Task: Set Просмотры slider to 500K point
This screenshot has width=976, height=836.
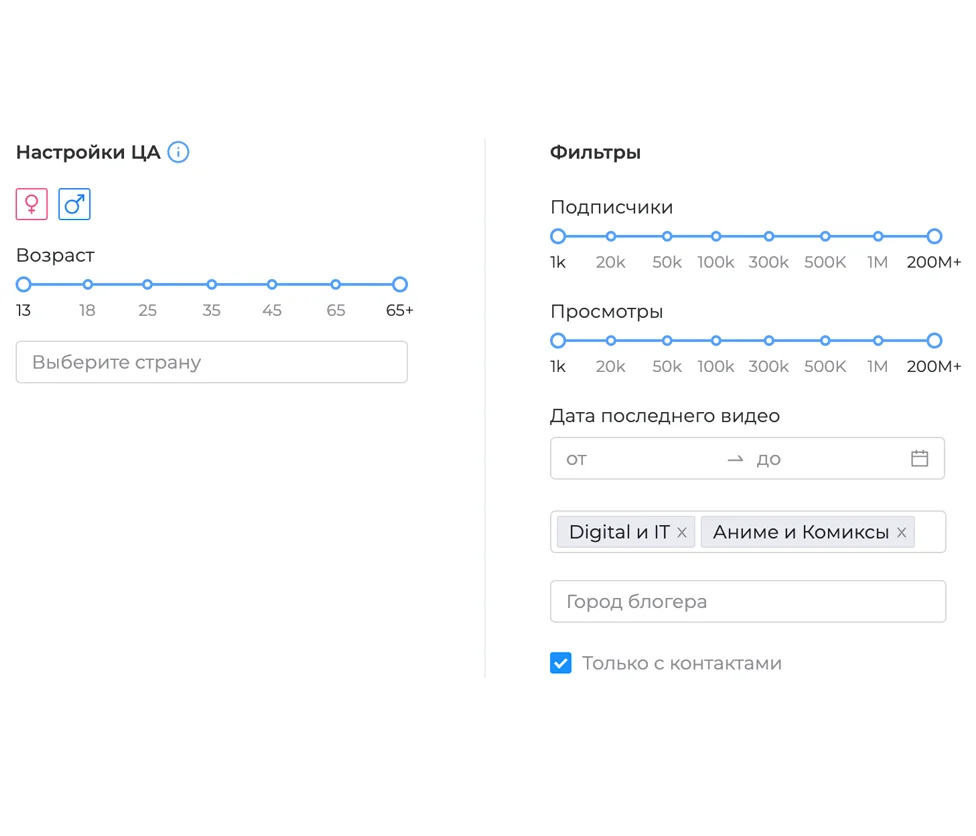Action: coord(825,341)
